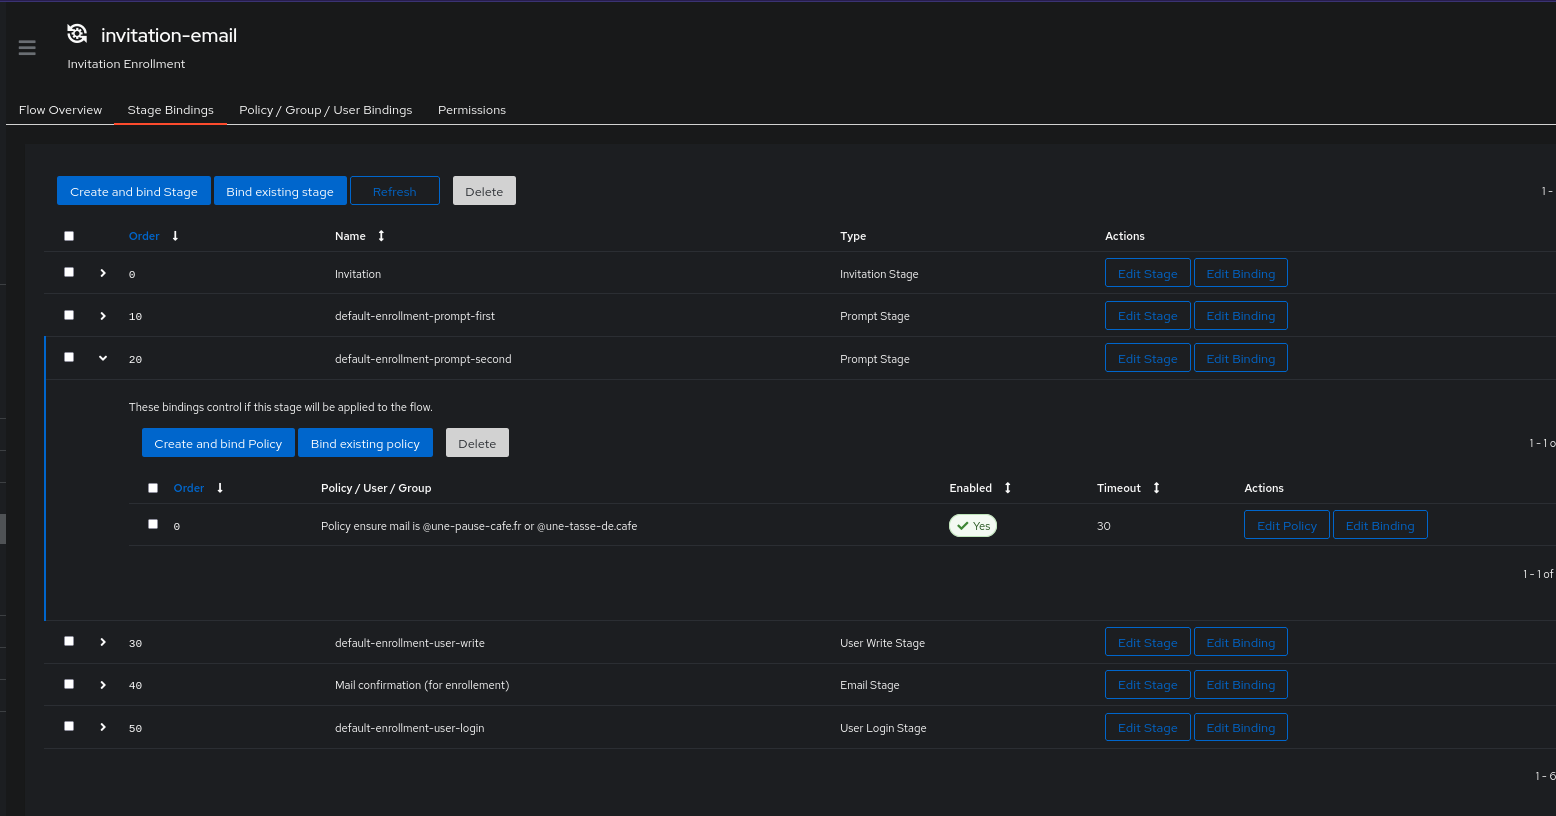This screenshot has height=816, width=1556.
Task: Edit Stage for Invitation row
Action: tap(1148, 273)
